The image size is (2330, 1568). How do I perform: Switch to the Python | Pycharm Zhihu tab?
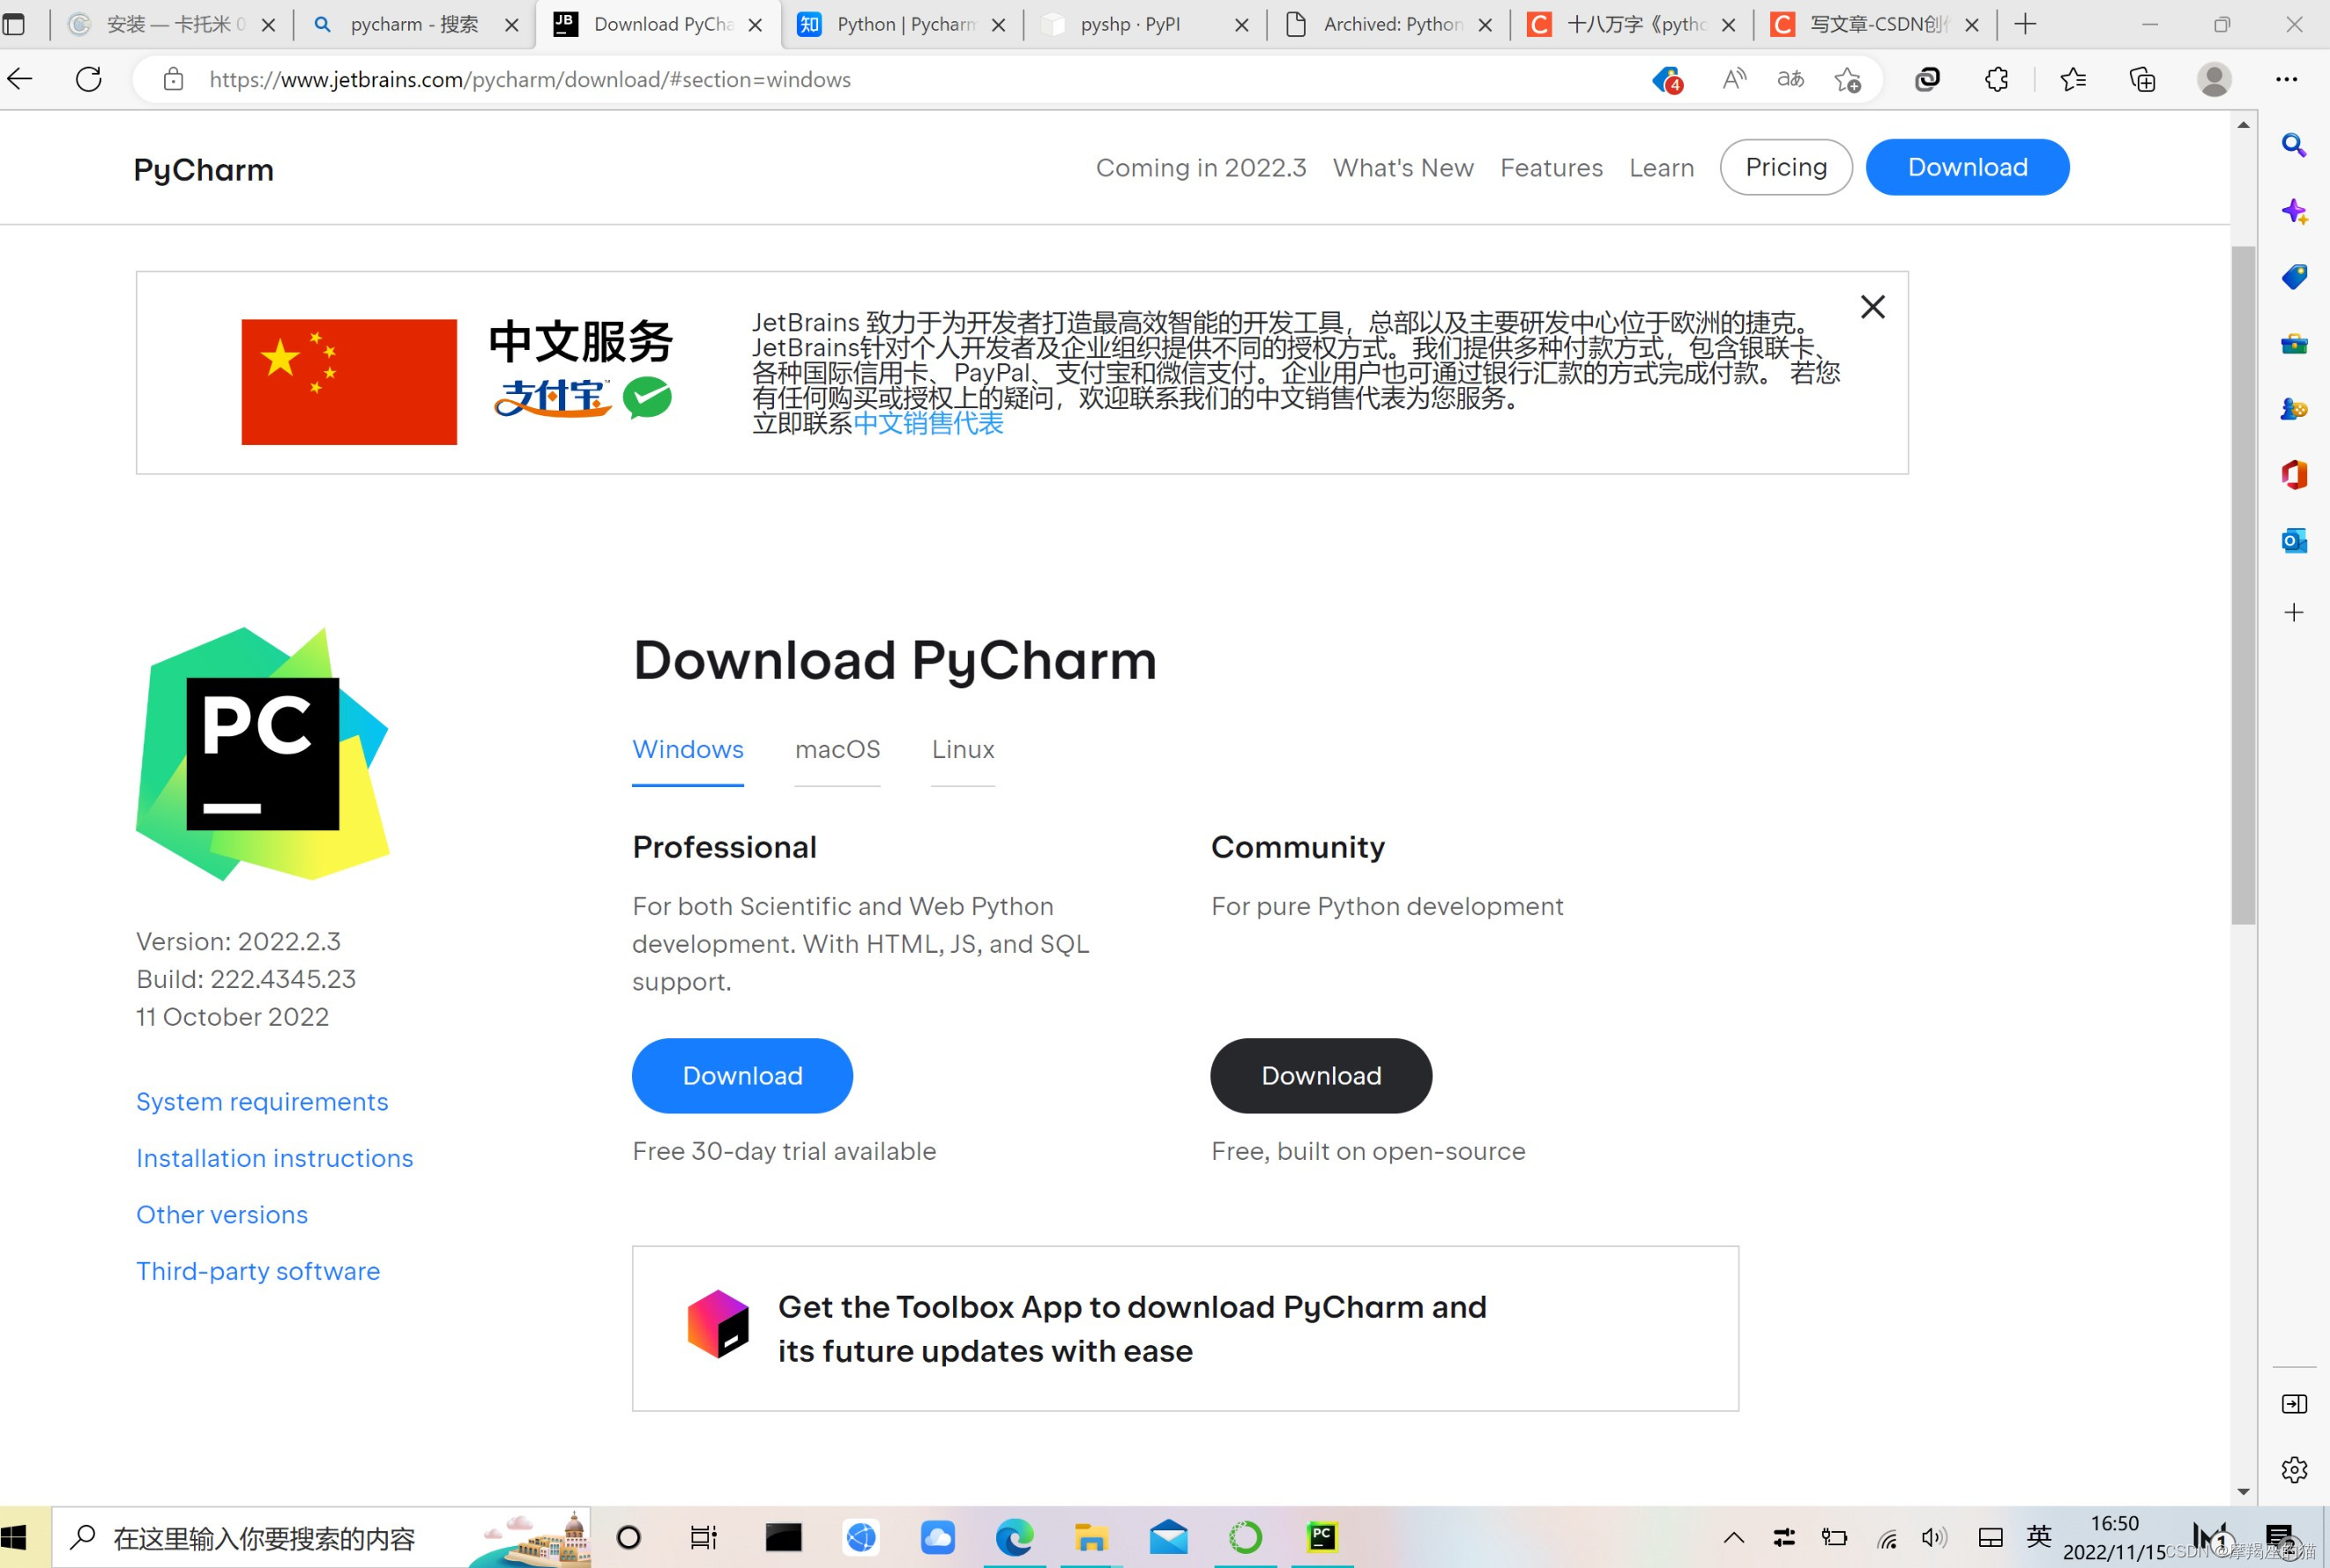point(901,24)
